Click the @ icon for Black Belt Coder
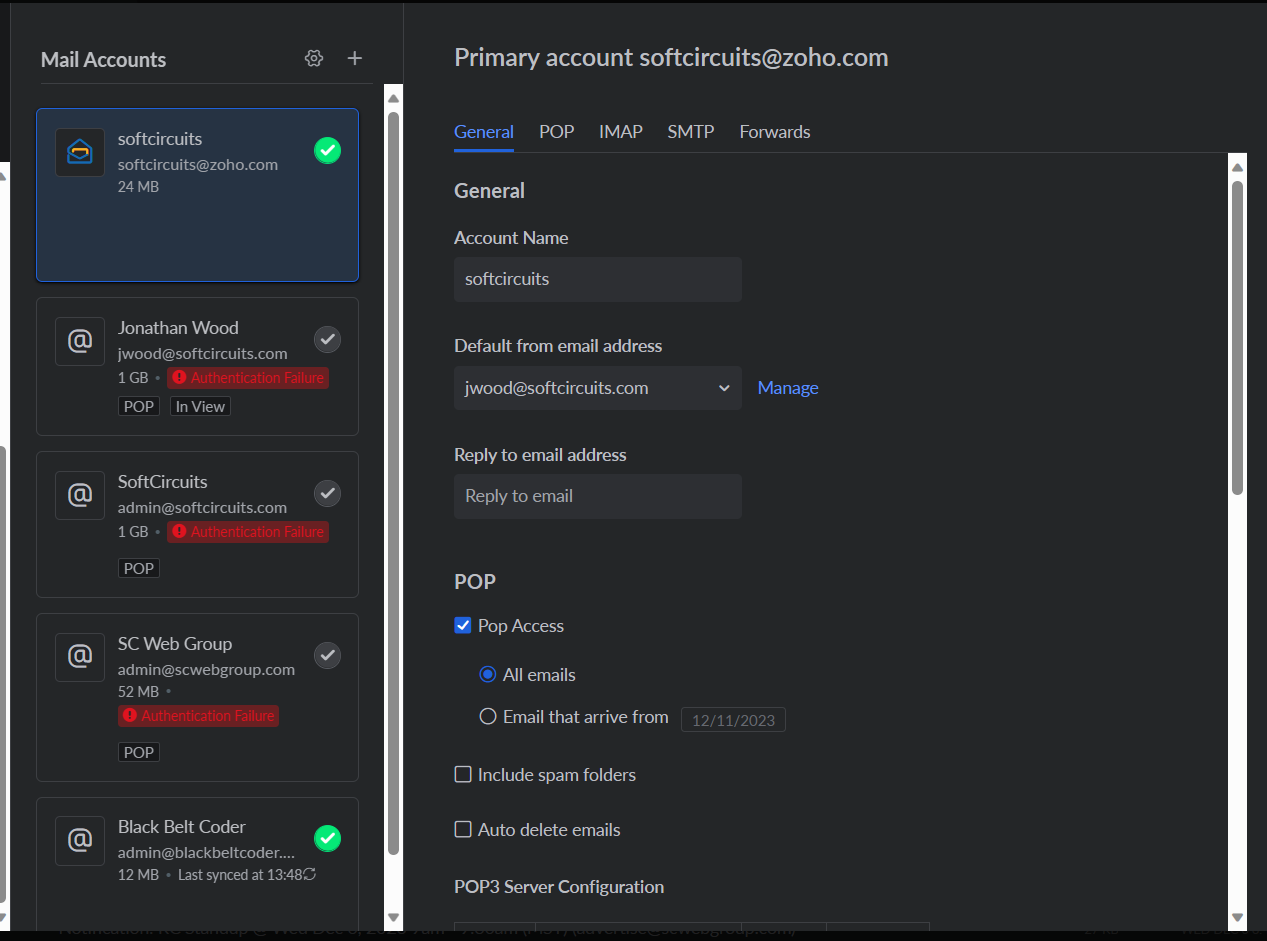 click(x=80, y=840)
